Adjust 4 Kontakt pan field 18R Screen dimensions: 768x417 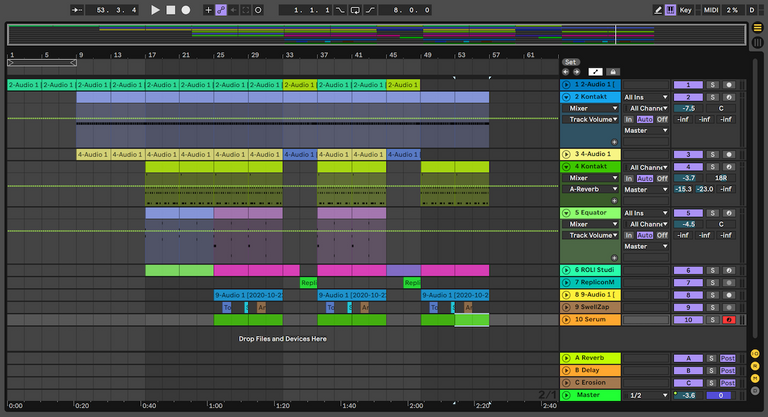click(720, 178)
